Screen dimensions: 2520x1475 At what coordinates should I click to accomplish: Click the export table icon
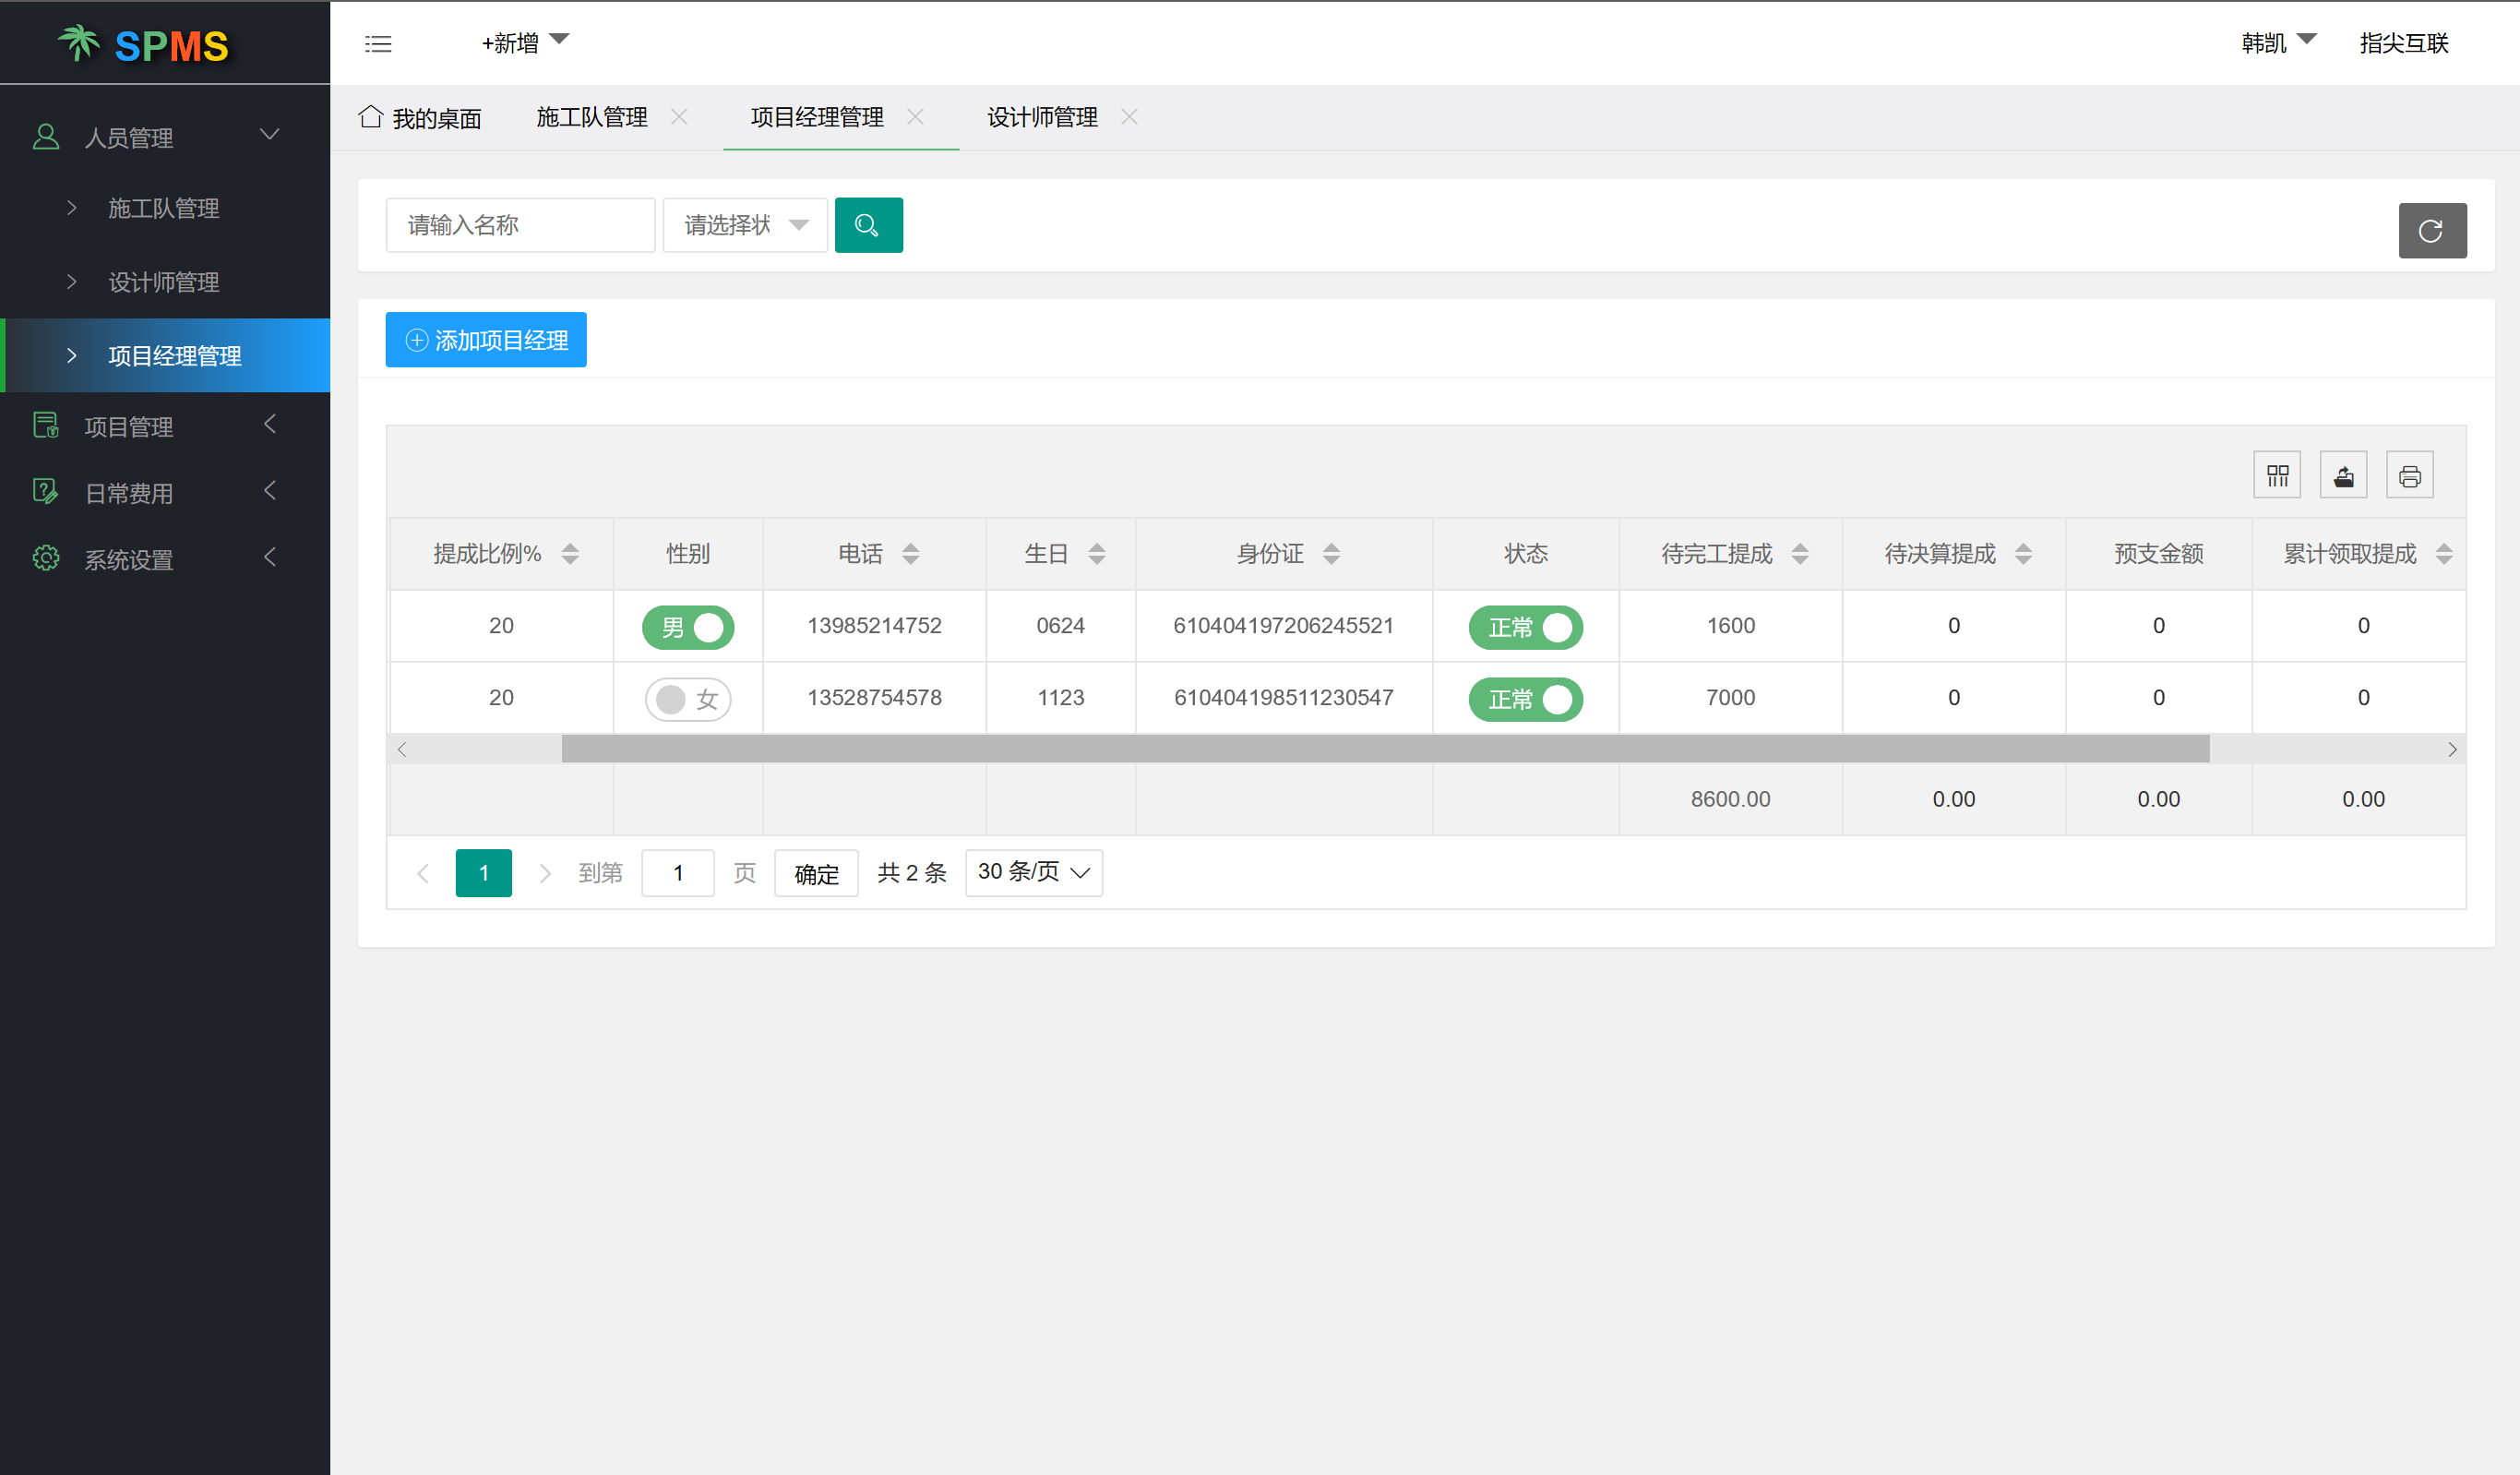point(2343,475)
